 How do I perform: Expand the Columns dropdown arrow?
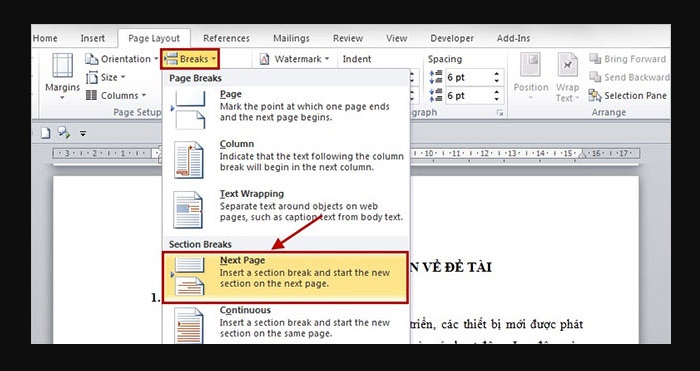tap(144, 96)
